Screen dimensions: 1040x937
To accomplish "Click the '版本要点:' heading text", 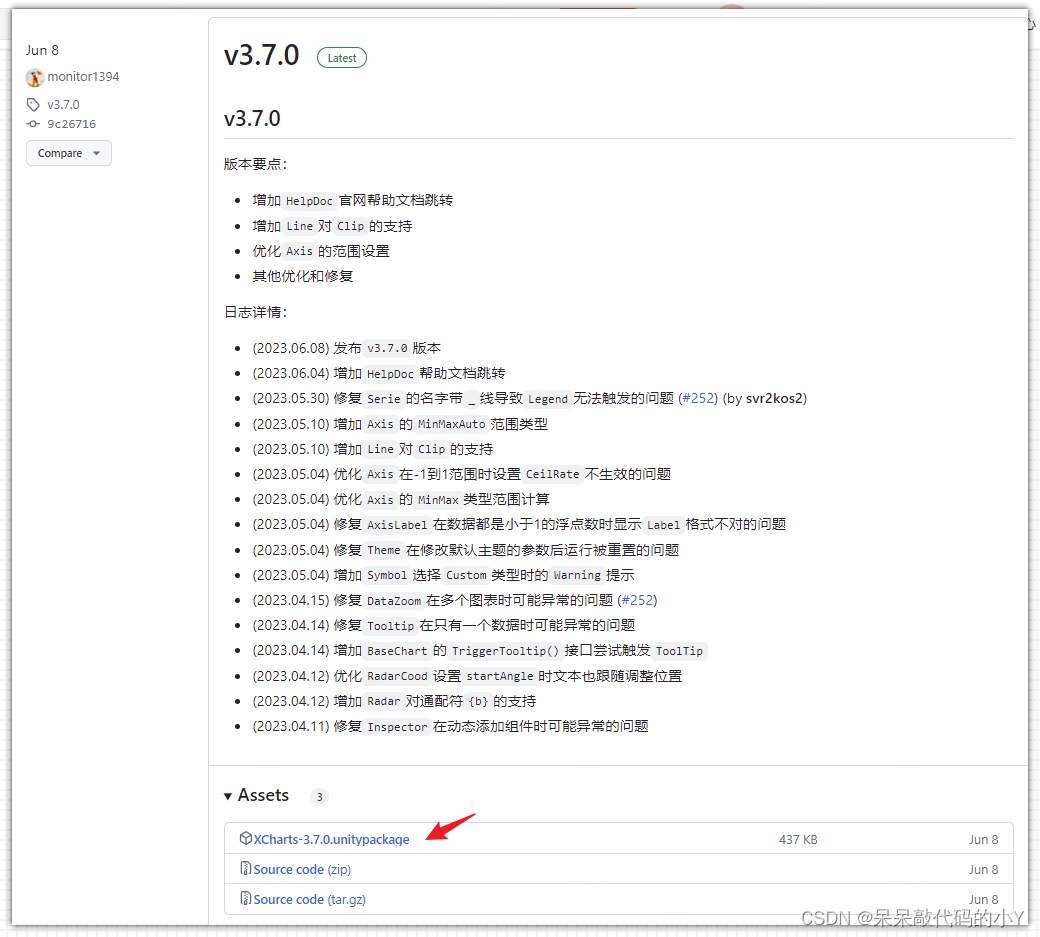I will [255, 164].
